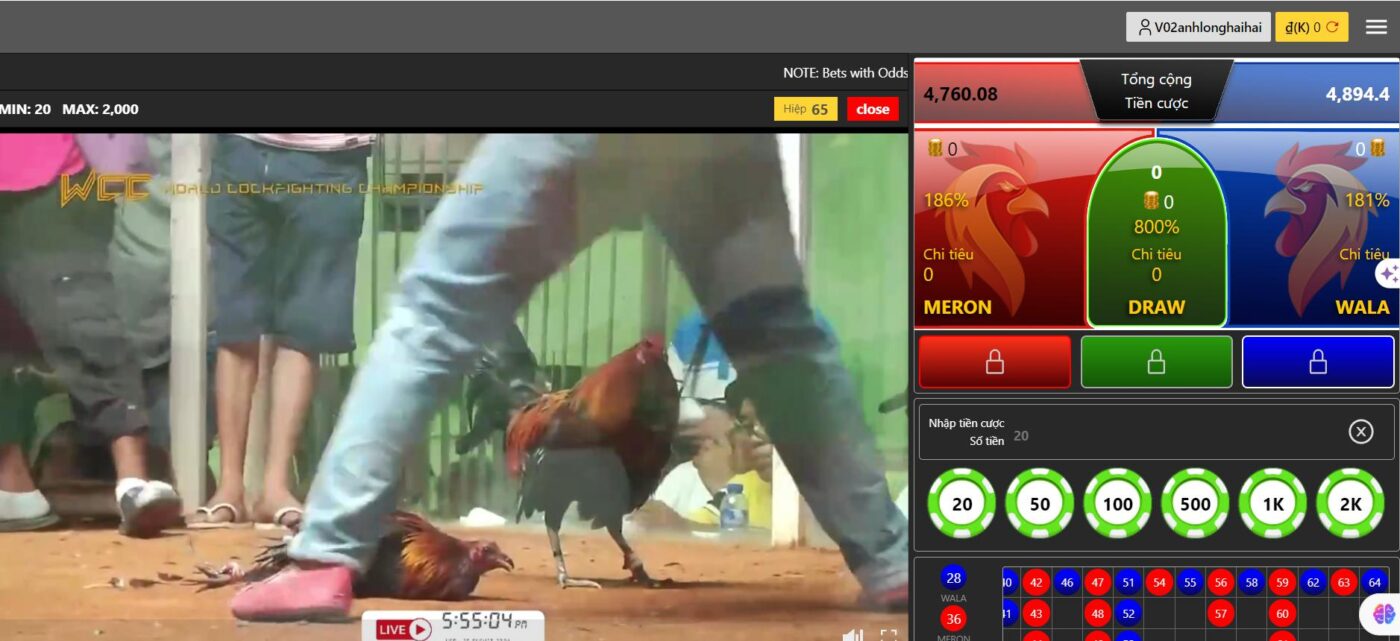Click the LIVE play badge on video
Screen dimensions: 1400x641
tap(404, 629)
